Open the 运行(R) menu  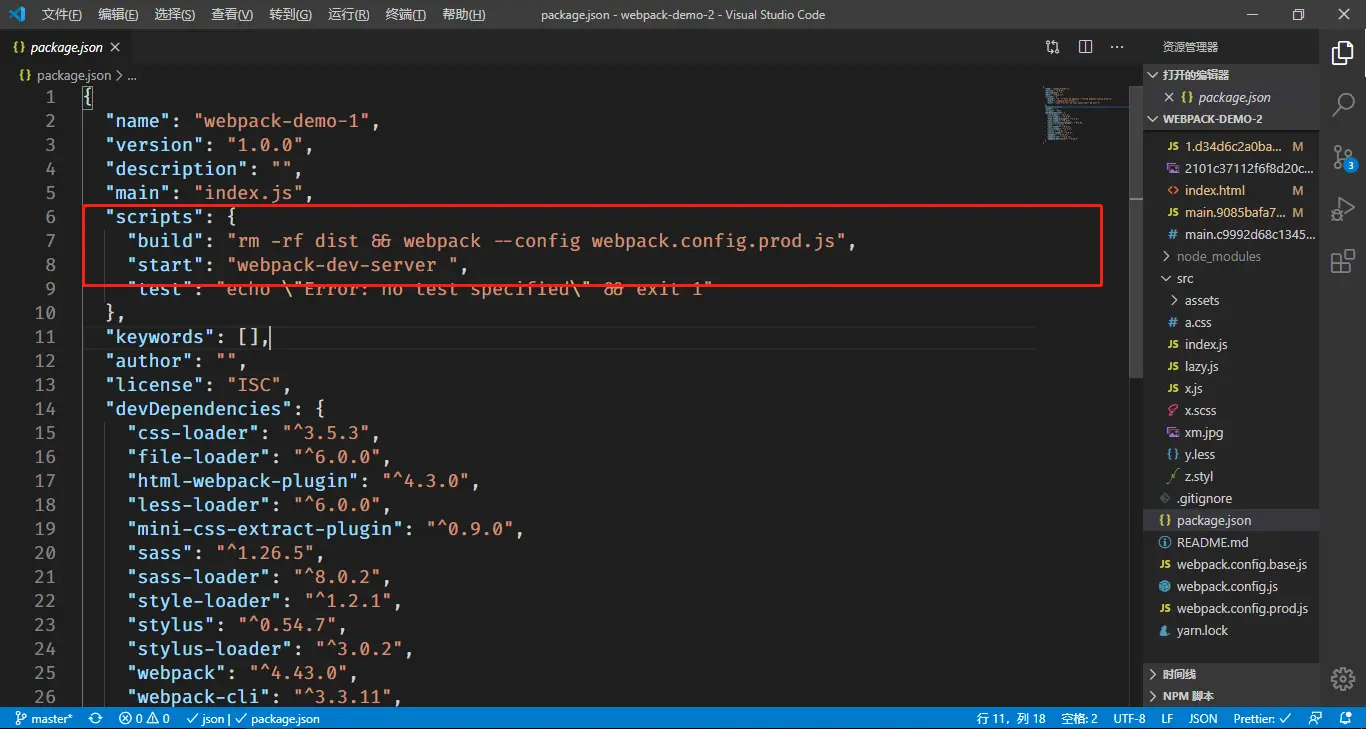pos(348,15)
